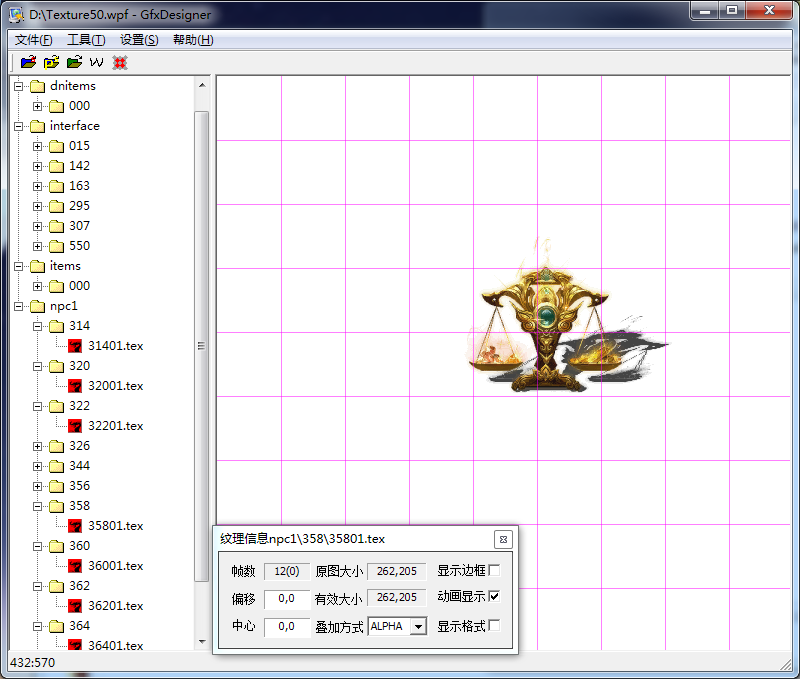This screenshot has height=679, width=800.
Task: Click the red cross toolbar icon
Action: (120, 63)
